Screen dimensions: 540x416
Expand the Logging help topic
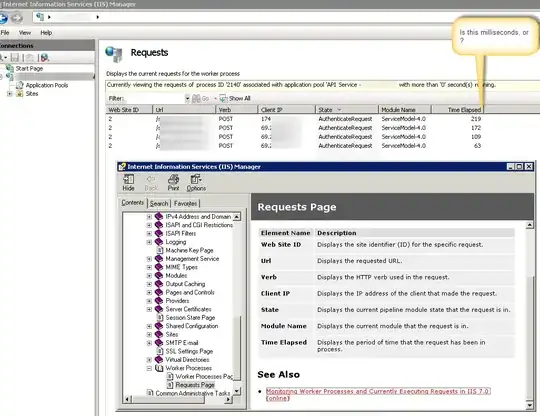point(149,242)
